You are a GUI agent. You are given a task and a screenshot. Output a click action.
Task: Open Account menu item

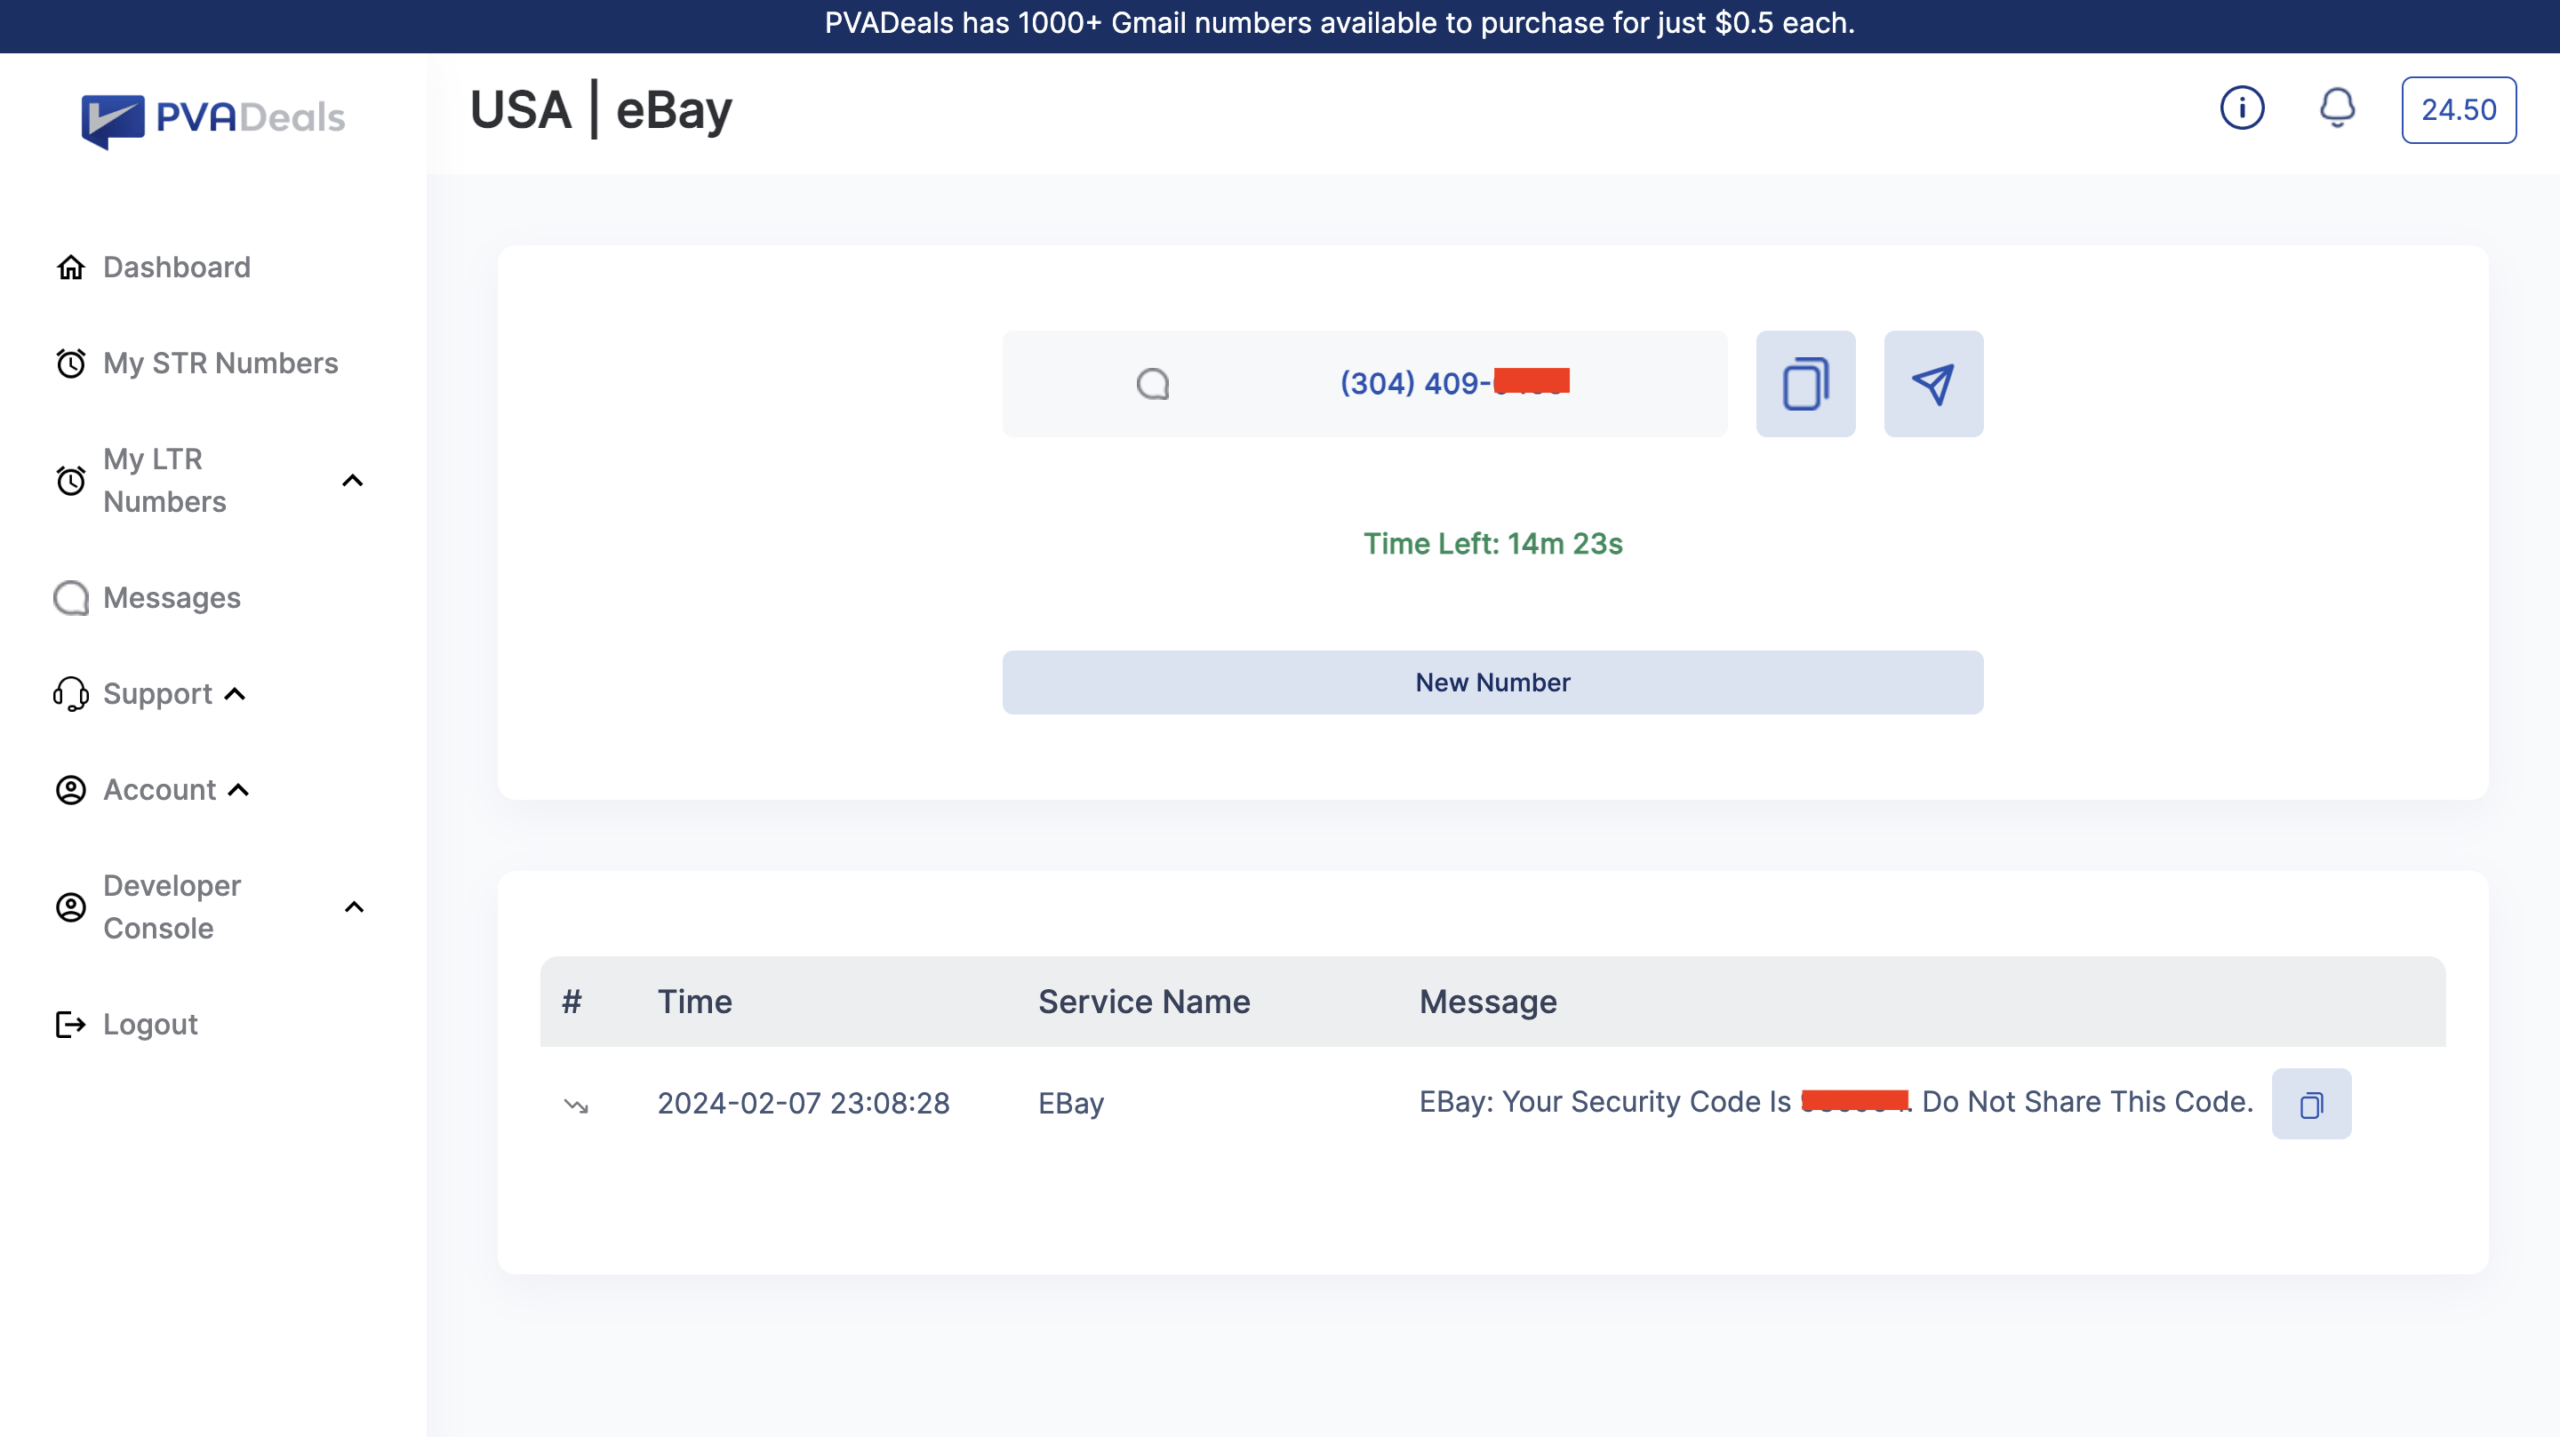click(x=160, y=790)
